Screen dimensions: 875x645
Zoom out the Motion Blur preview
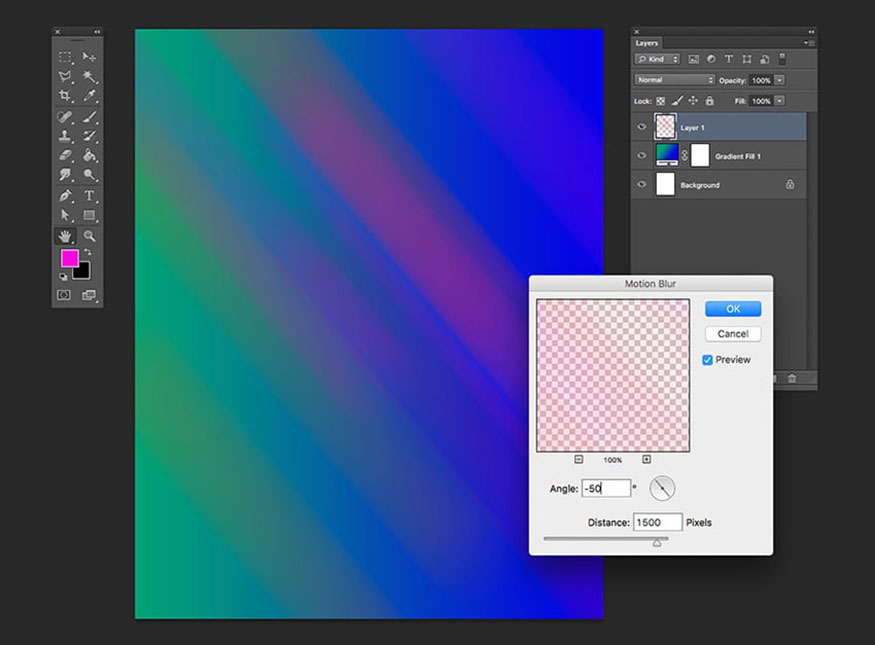(x=579, y=459)
